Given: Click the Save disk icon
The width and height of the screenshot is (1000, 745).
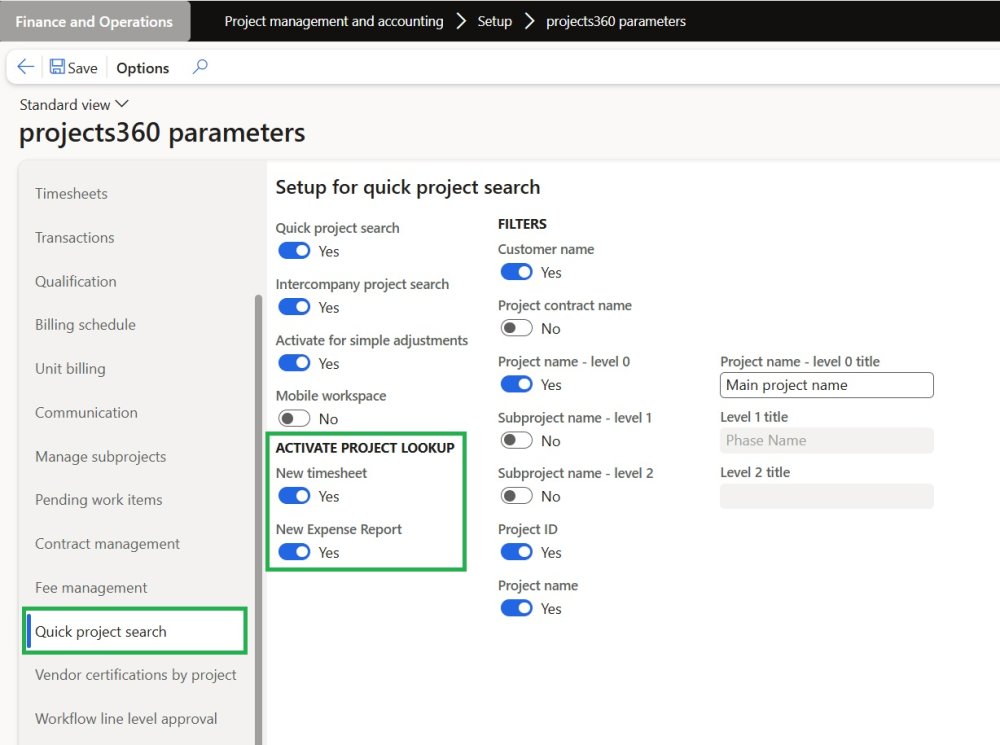Looking at the screenshot, I should 57,67.
